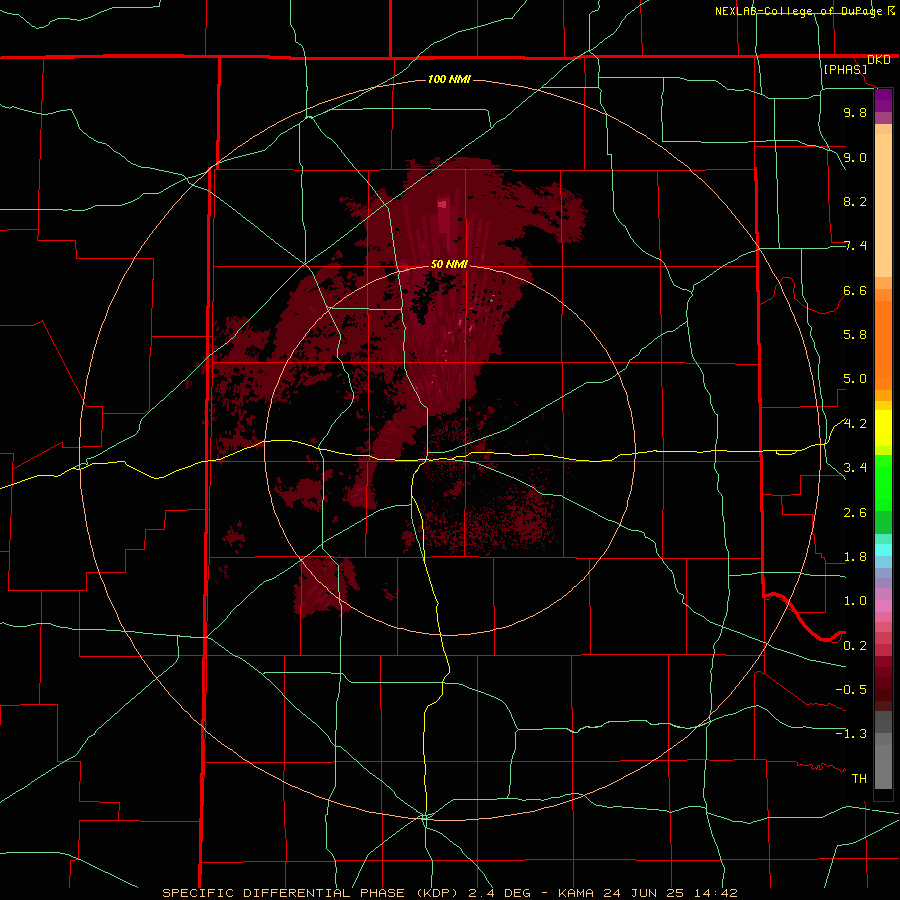
Task: Click the -1.3 scale label
Action: [x=851, y=734]
